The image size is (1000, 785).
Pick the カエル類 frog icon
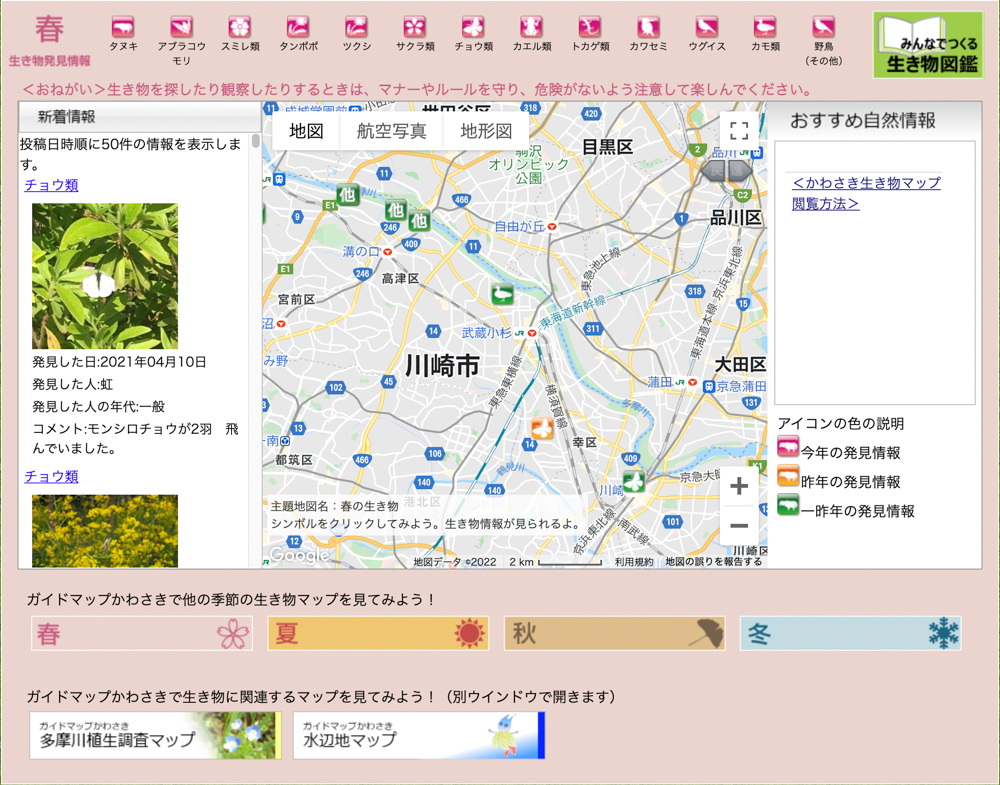click(x=532, y=27)
